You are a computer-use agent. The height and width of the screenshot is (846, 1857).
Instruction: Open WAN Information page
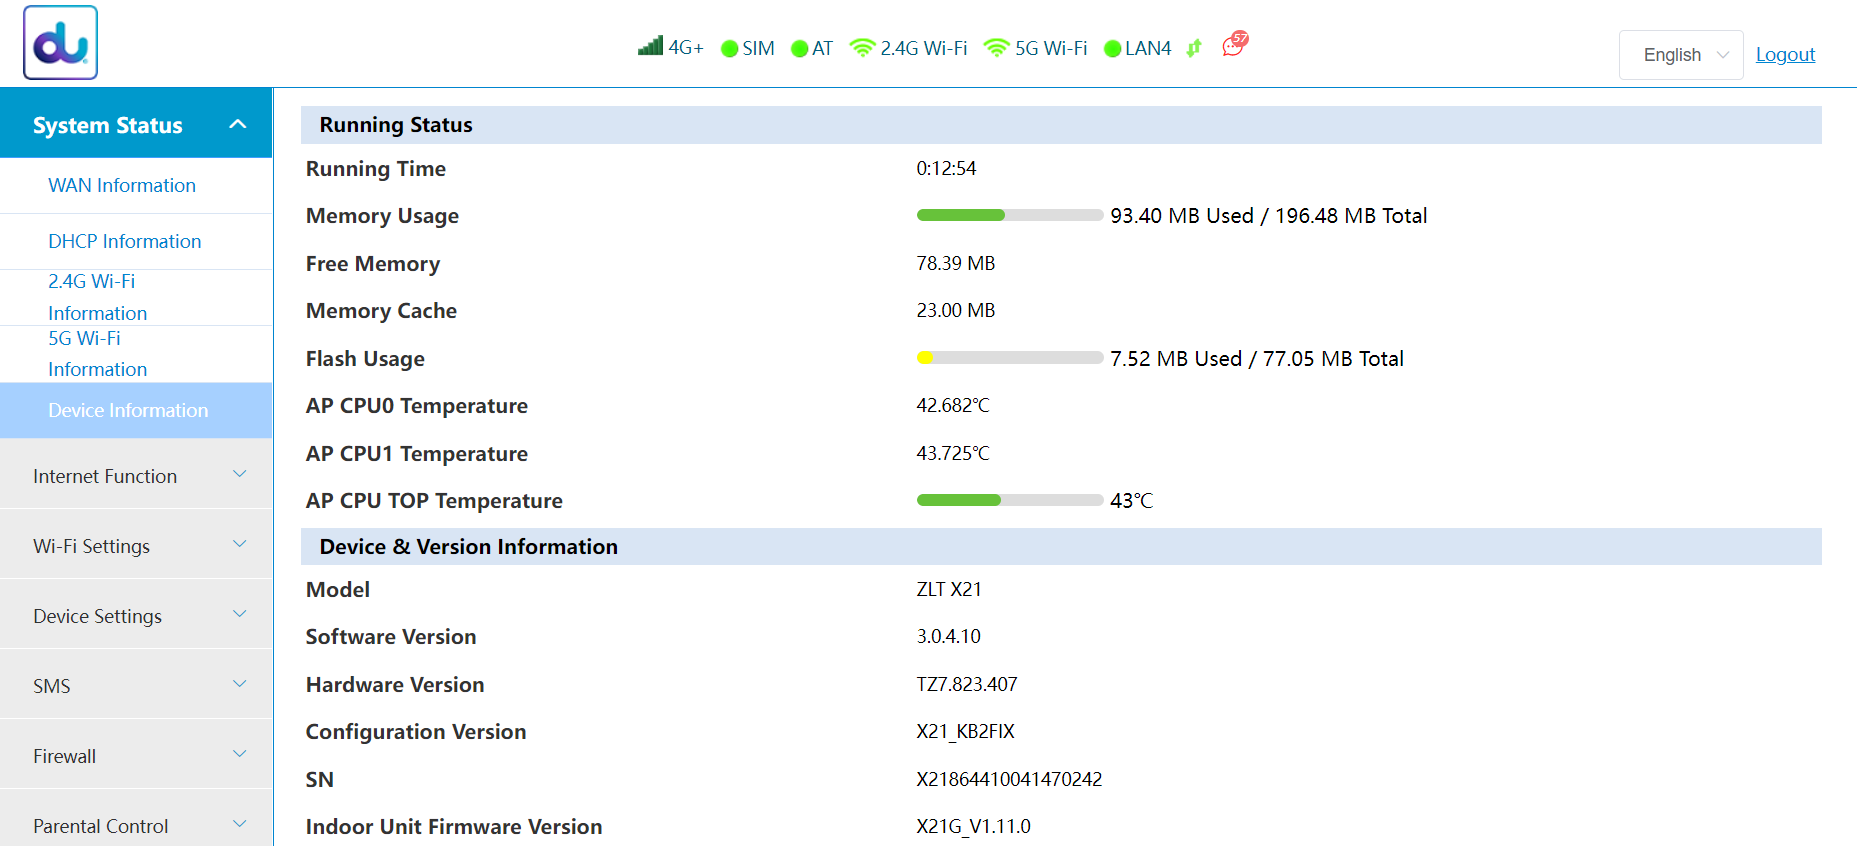point(122,185)
